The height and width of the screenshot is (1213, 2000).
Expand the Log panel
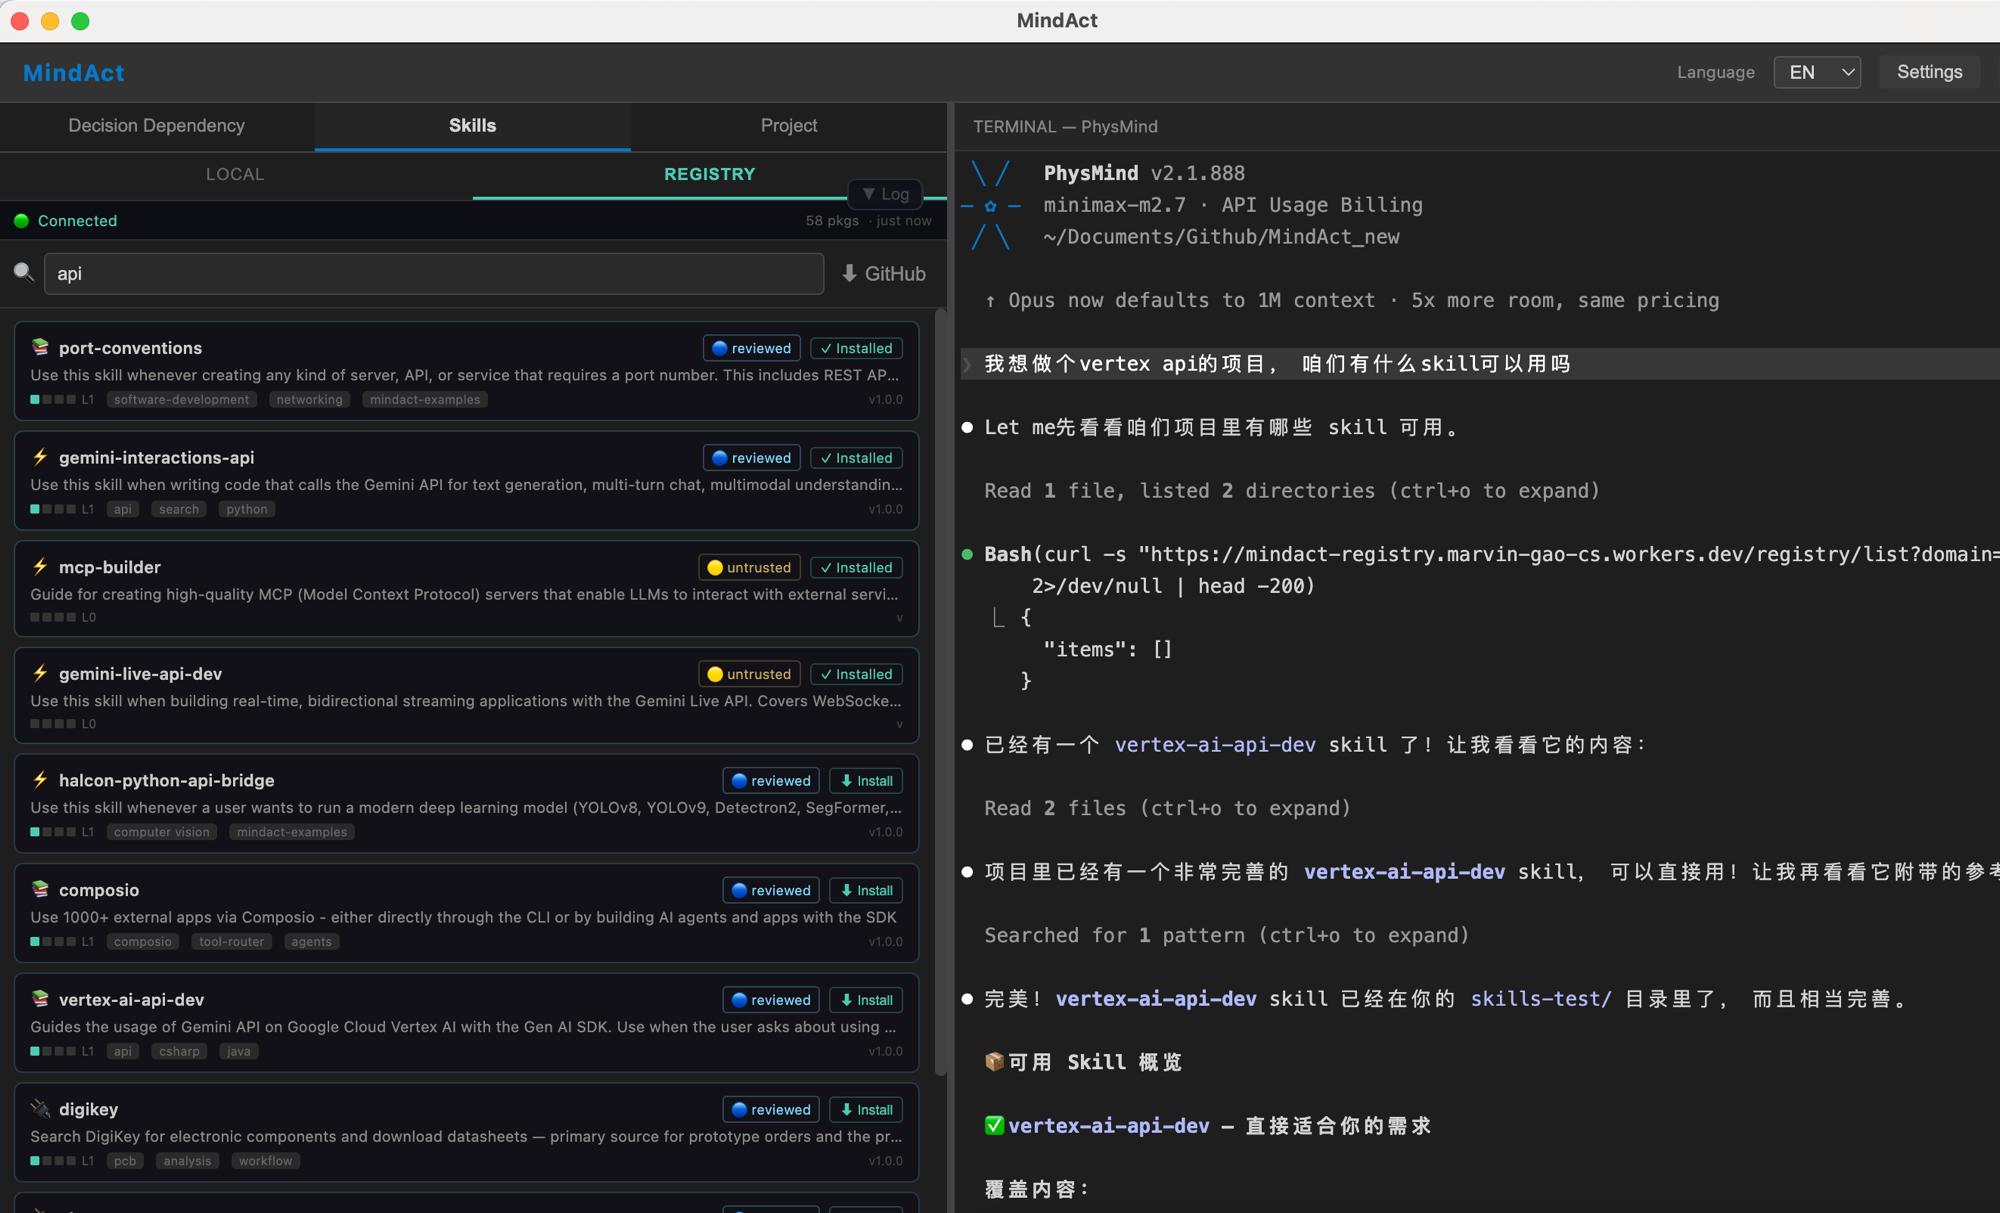click(x=885, y=194)
